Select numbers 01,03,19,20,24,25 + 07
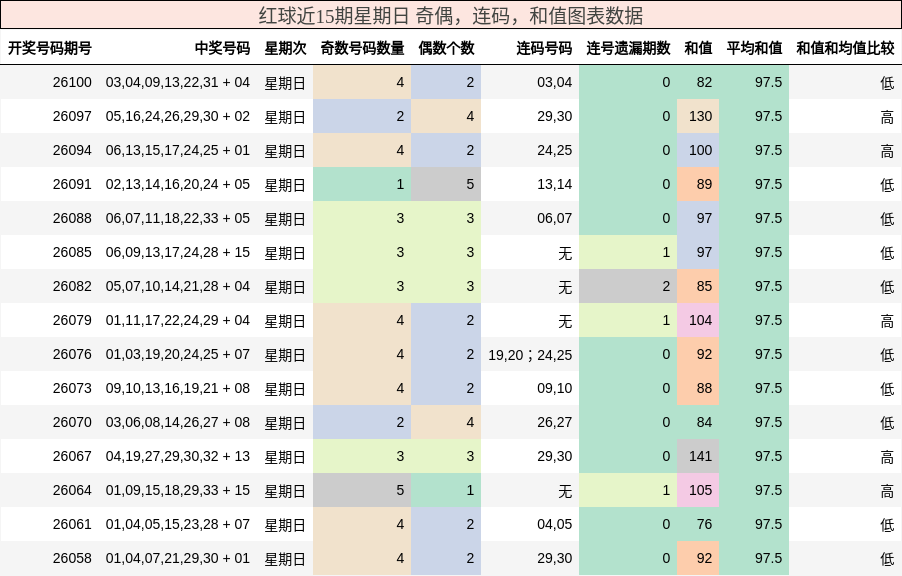The width and height of the screenshot is (902, 576). [x=178, y=354]
